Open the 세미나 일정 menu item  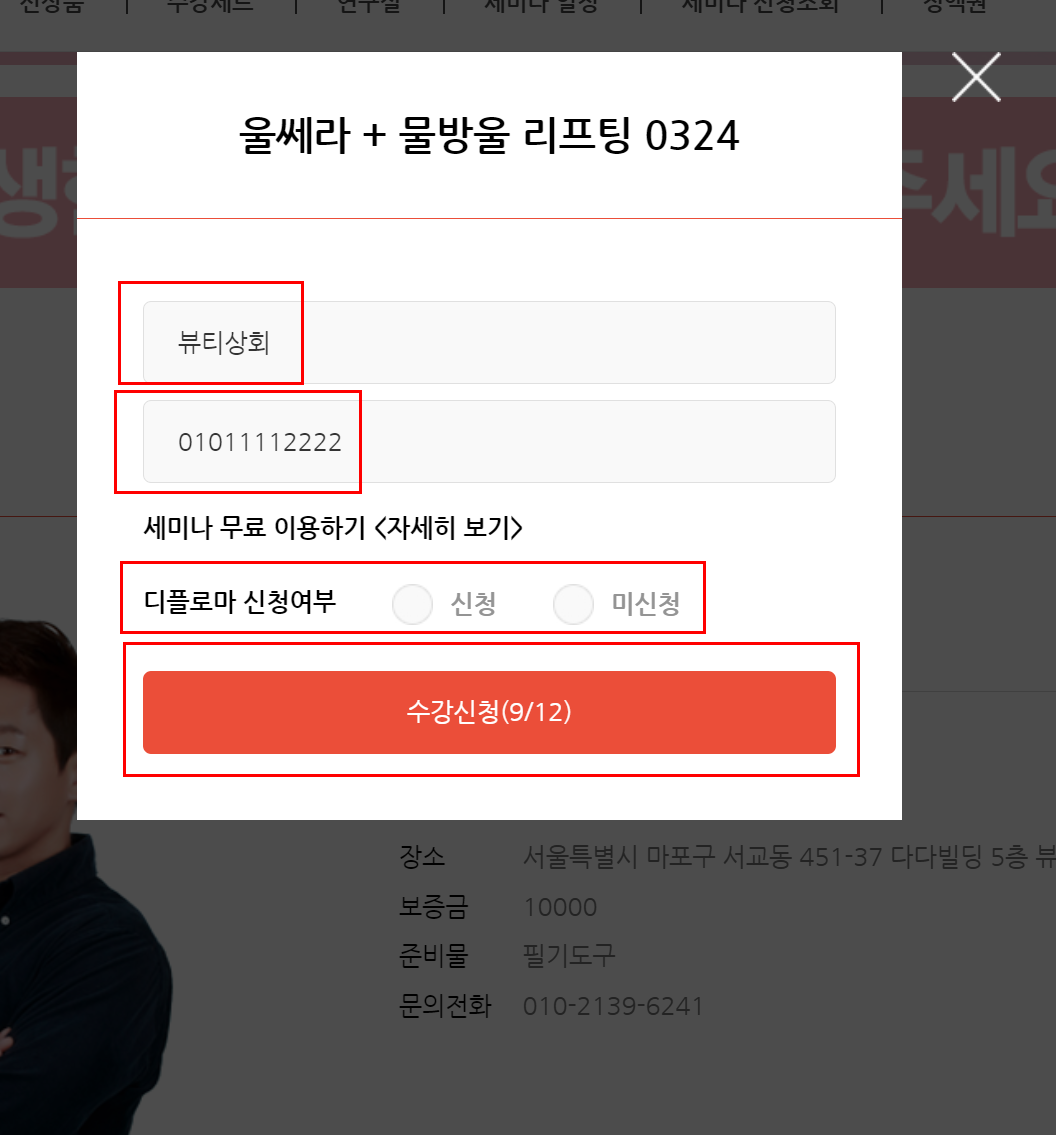tap(541, 6)
